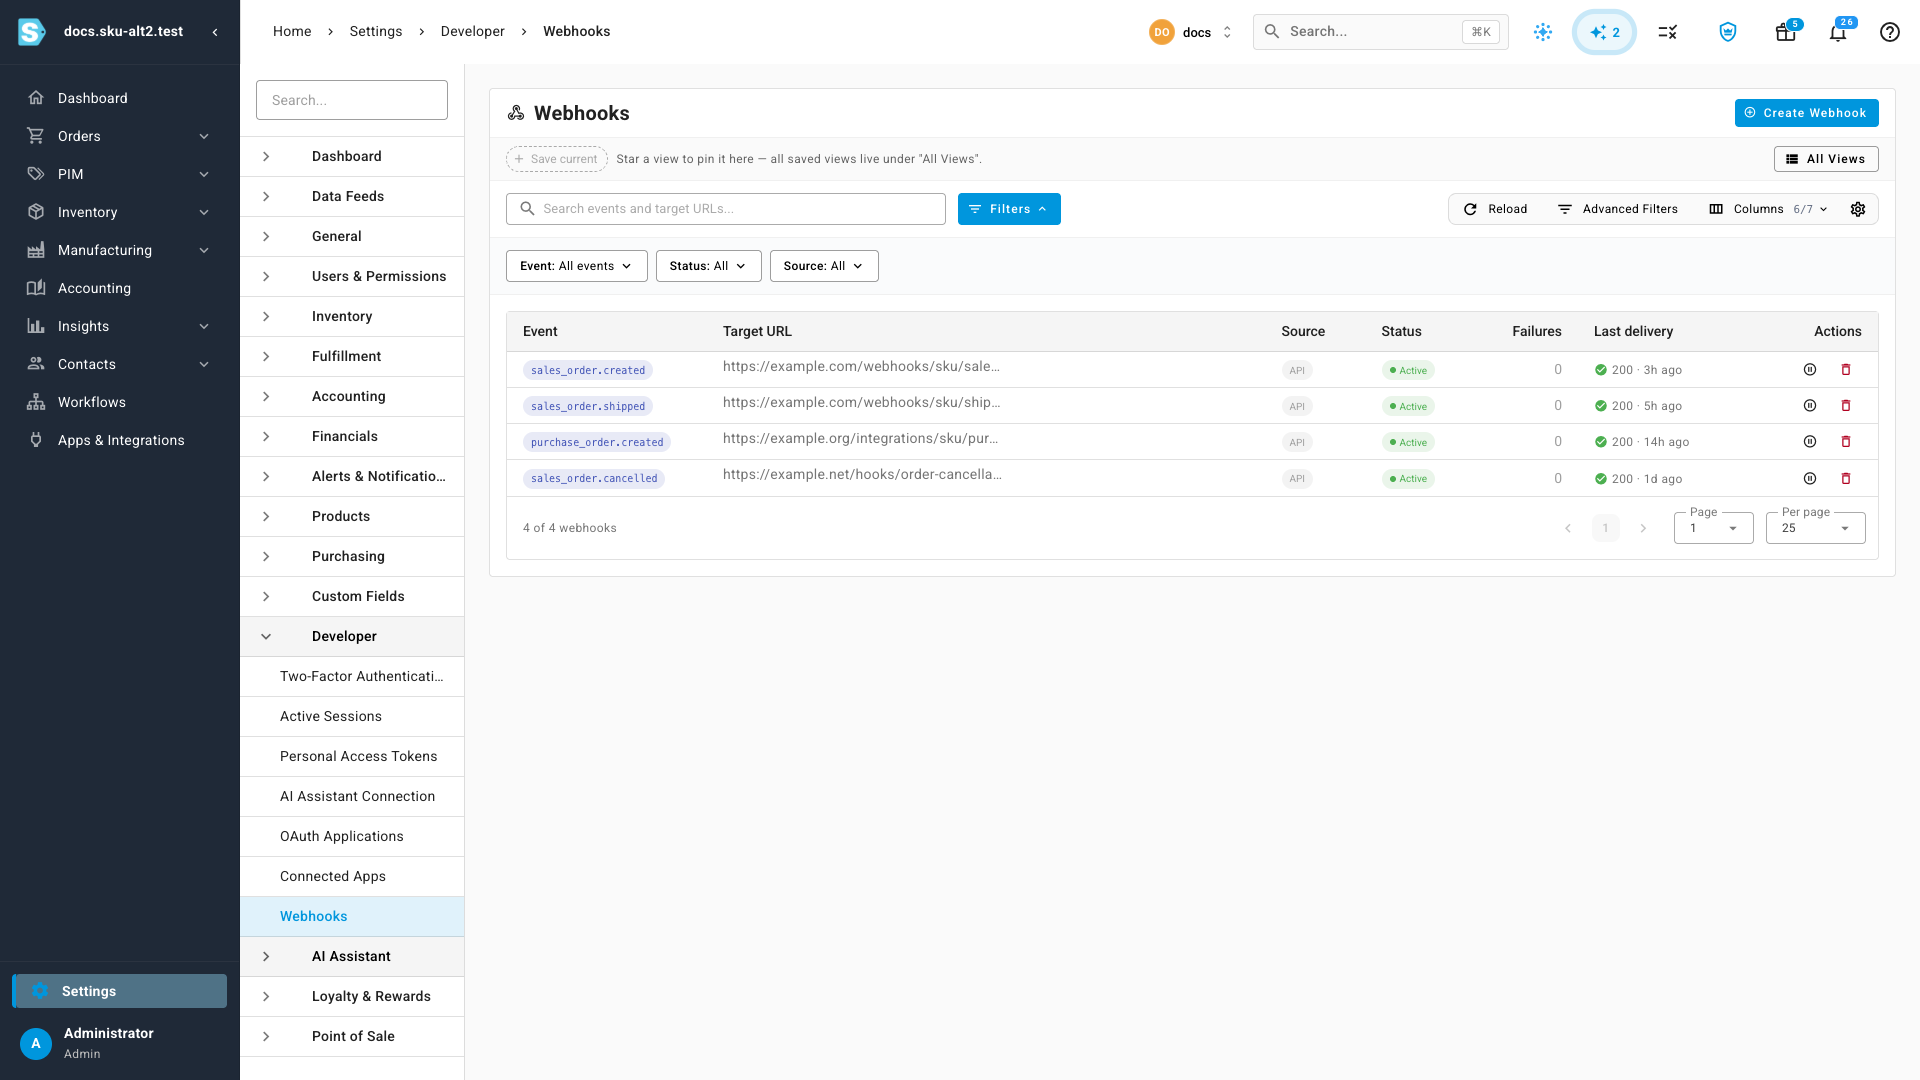
Task: Delete the purchase_order.created webhook
Action: click(1846, 442)
